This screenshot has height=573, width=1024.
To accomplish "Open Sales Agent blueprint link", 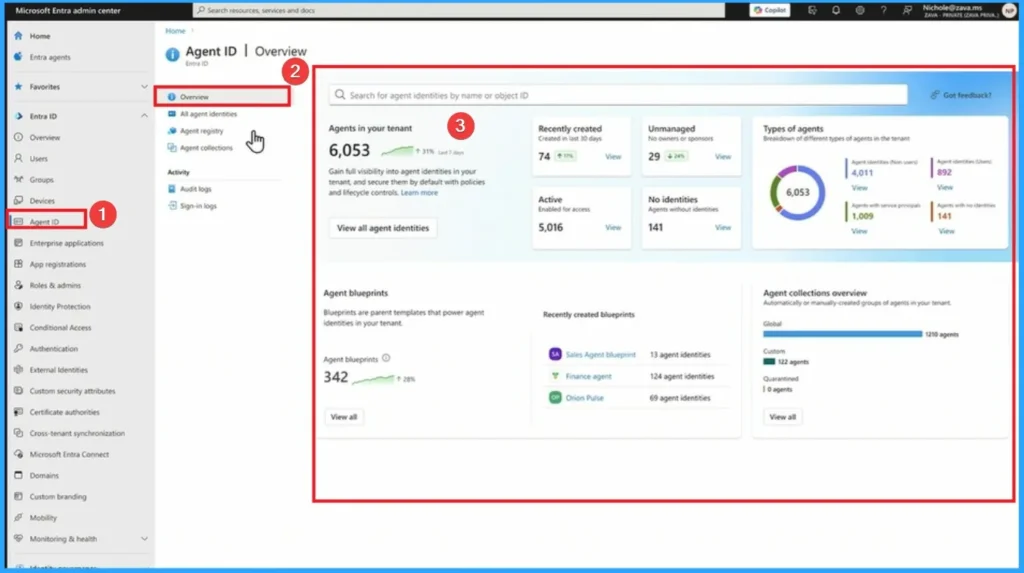I will point(600,355).
